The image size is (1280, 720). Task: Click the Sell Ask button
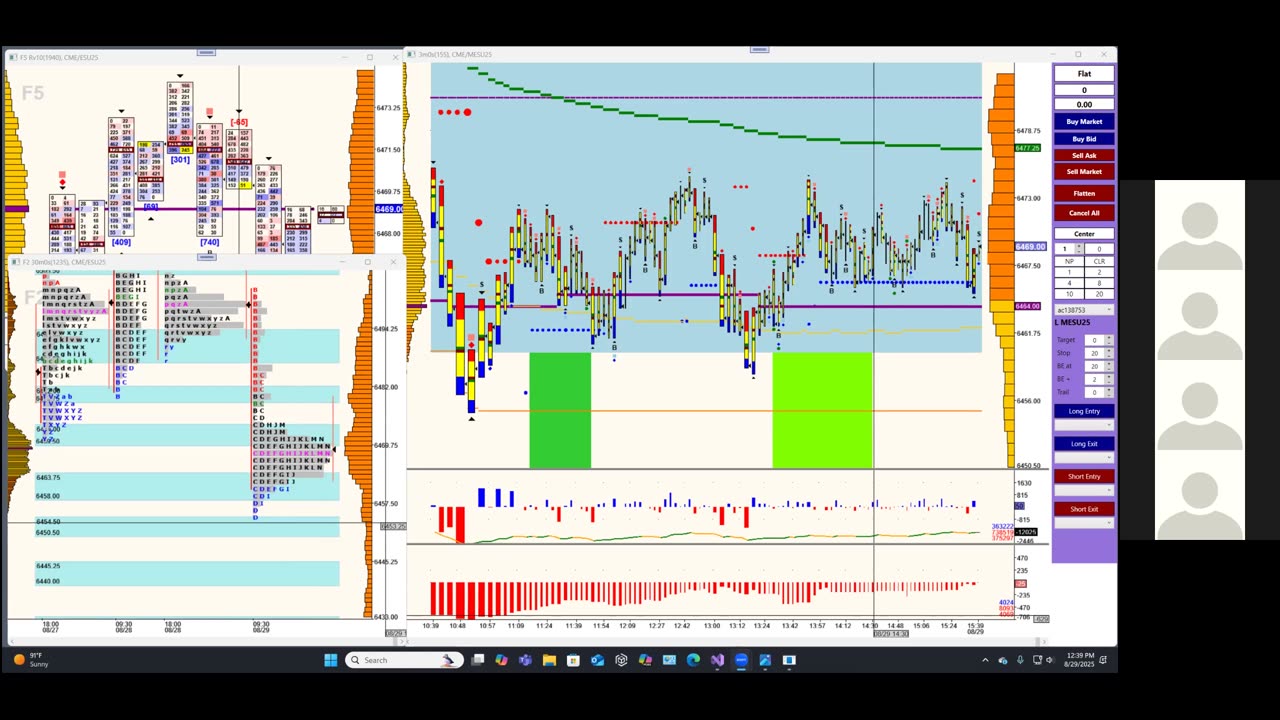coord(1084,155)
